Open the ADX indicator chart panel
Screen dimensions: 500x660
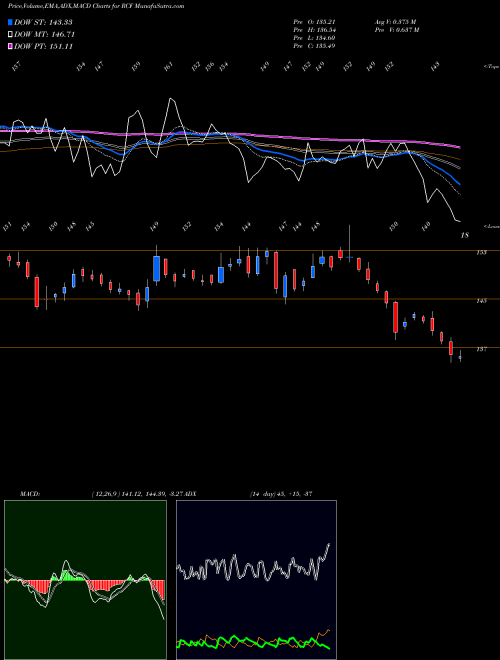click(256, 580)
